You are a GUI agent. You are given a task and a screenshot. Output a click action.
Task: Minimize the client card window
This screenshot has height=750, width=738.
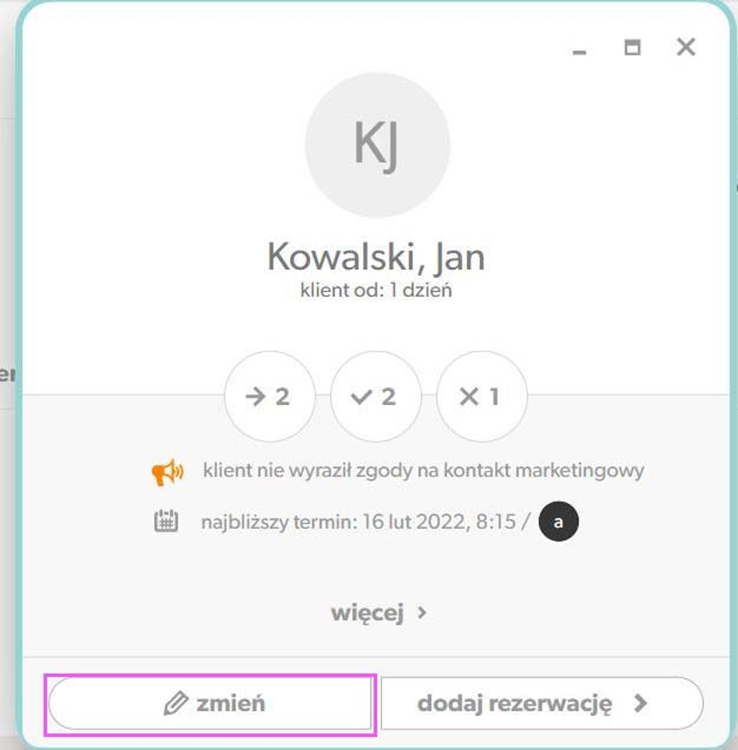pos(579,52)
